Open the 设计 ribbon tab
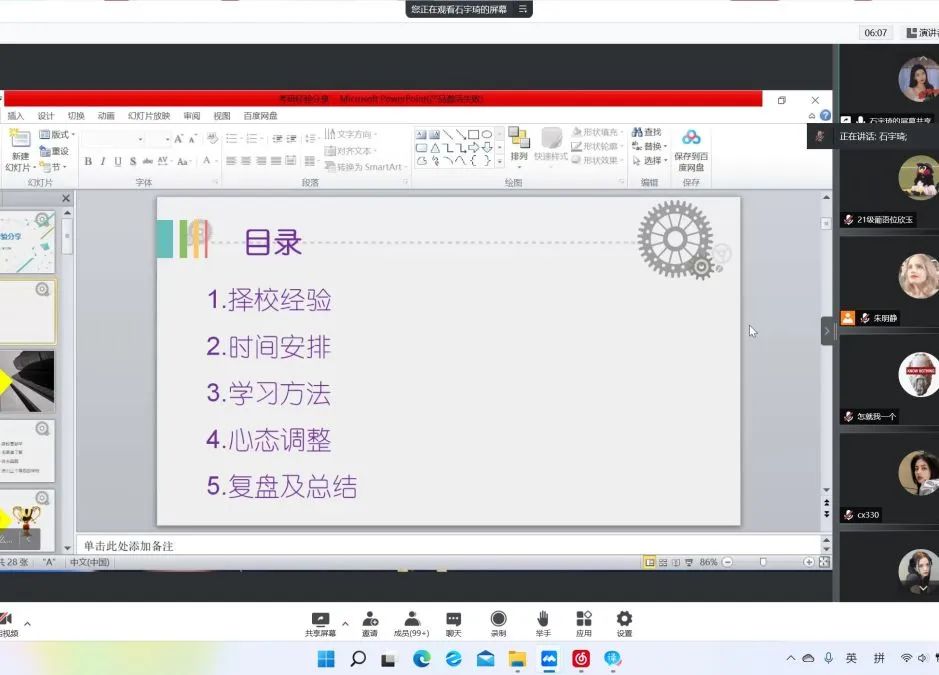 click(46, 116)
